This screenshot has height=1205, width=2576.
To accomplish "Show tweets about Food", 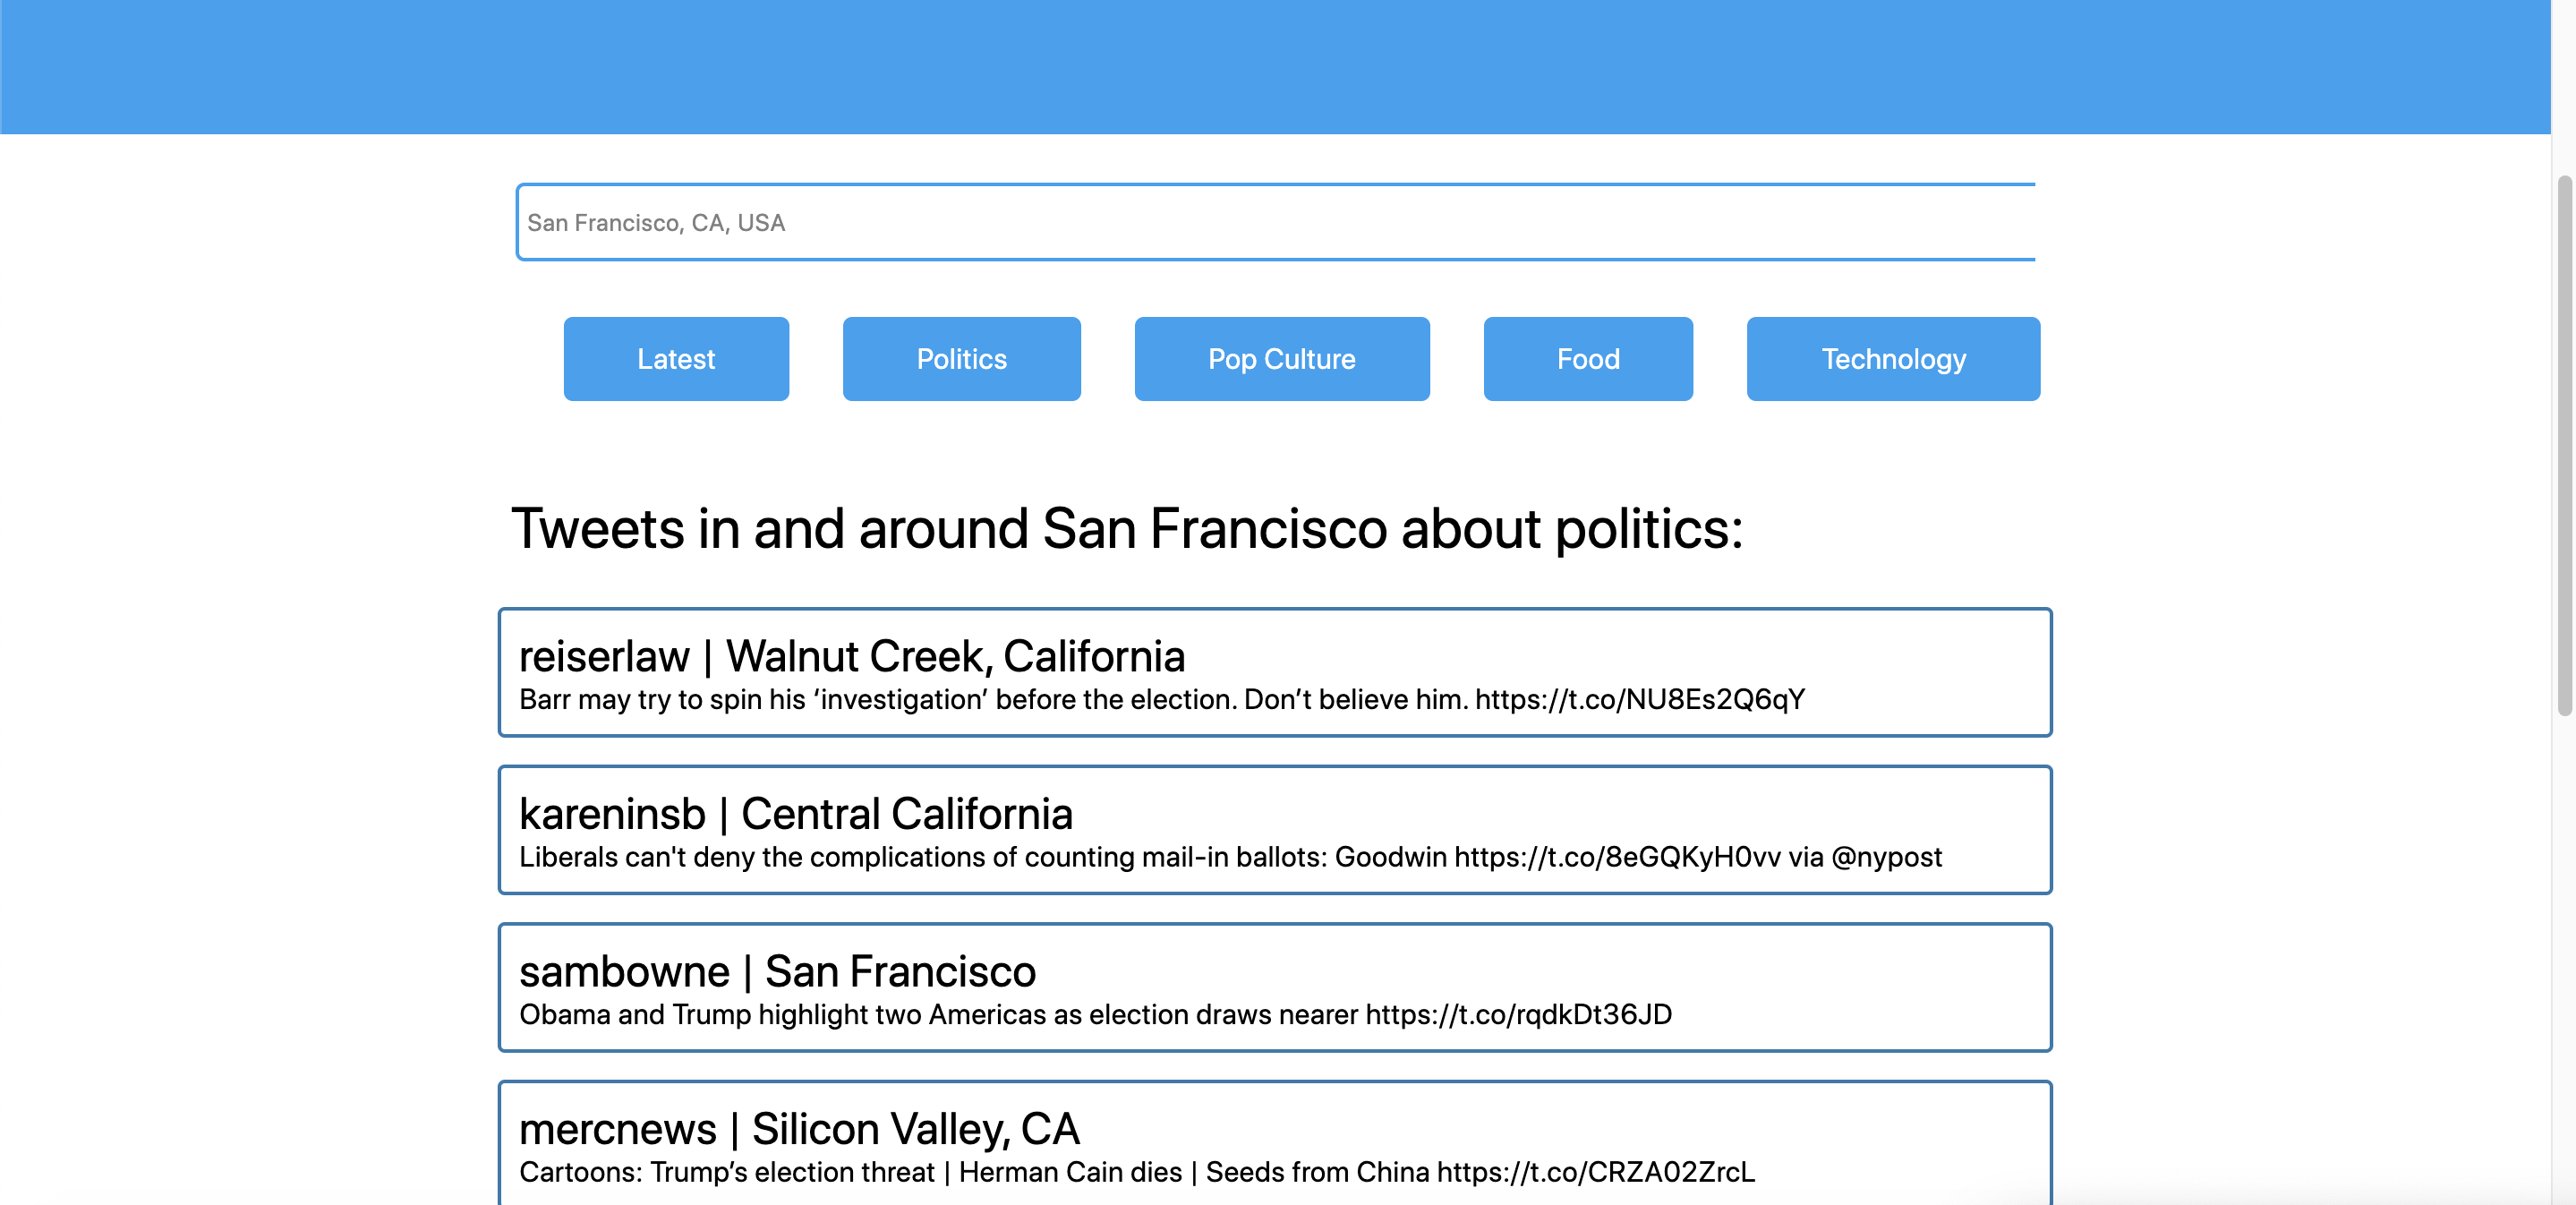I will 1587,359.
